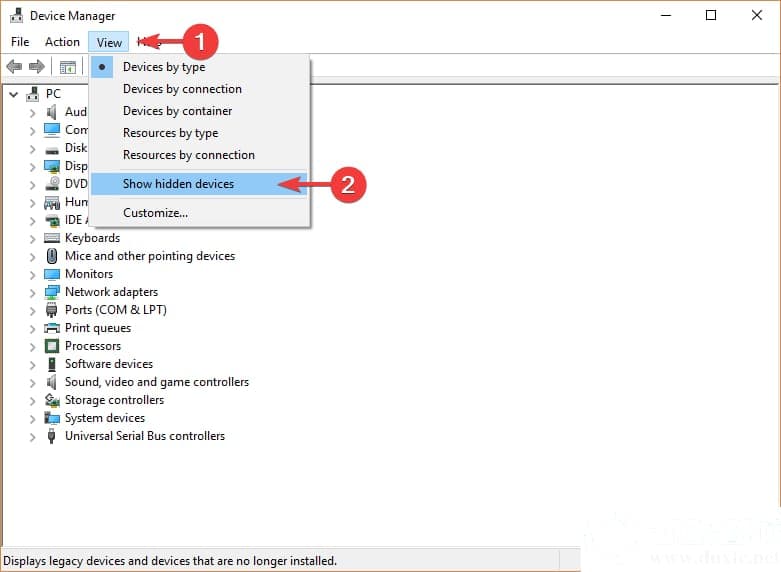Expand the Storage controllers chevron
Image resolution: width=781 pixels, height=572 pixels.
pos(32,401)
